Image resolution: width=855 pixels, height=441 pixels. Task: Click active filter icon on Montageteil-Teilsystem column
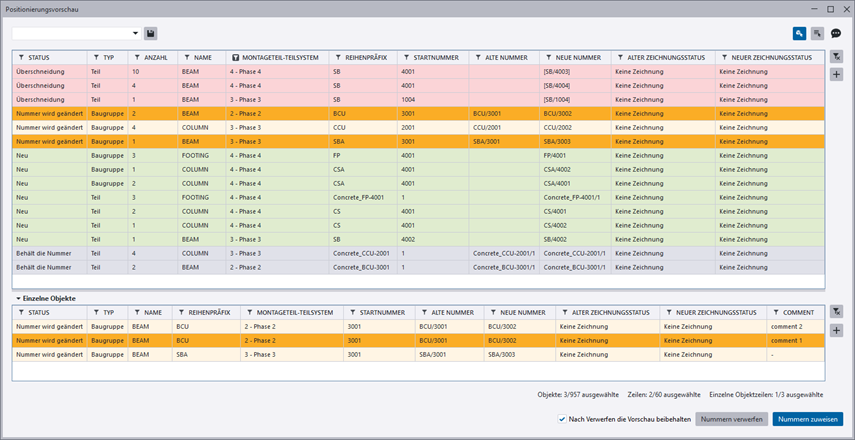click(x=236, y=58)
